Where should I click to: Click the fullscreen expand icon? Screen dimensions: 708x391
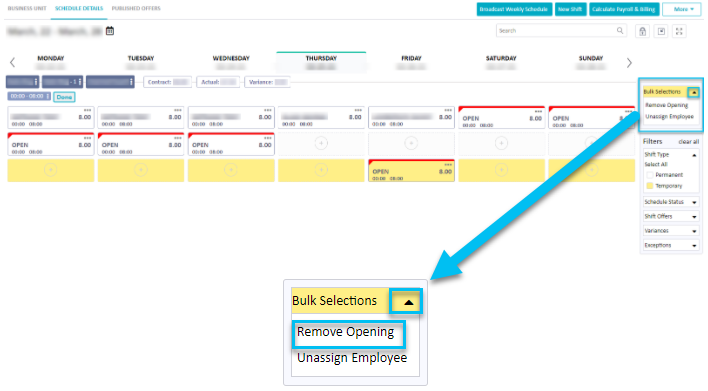tap(679, 31)
